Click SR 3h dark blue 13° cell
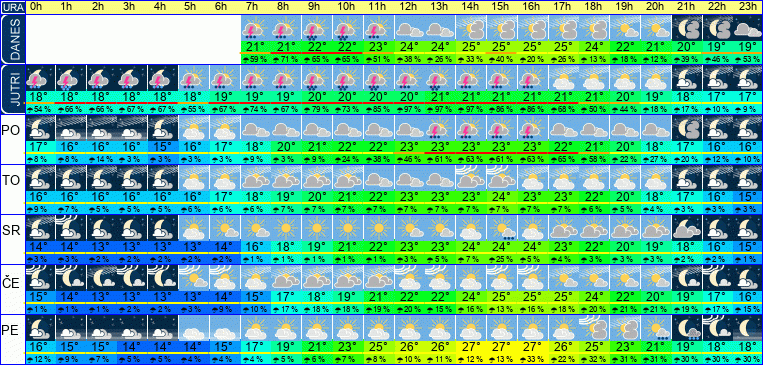Image resolution: width=763 pixels, height=365 pixels. click(x=131, y=246)
